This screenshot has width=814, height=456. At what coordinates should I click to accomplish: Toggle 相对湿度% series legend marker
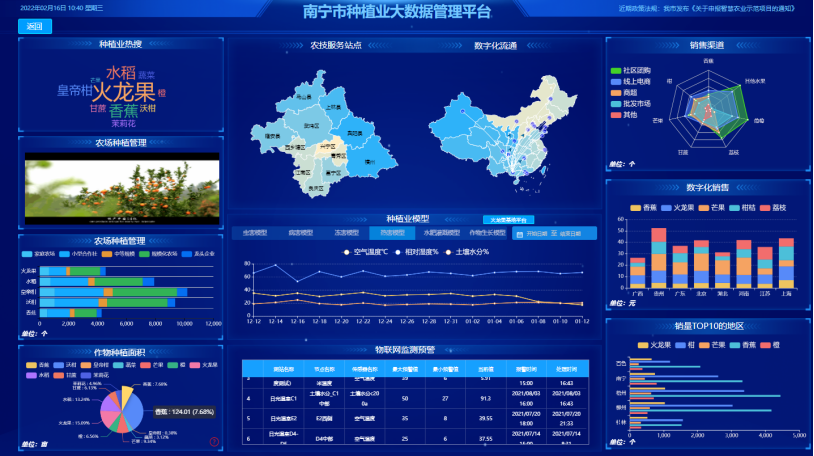click(x=398, y=252)
